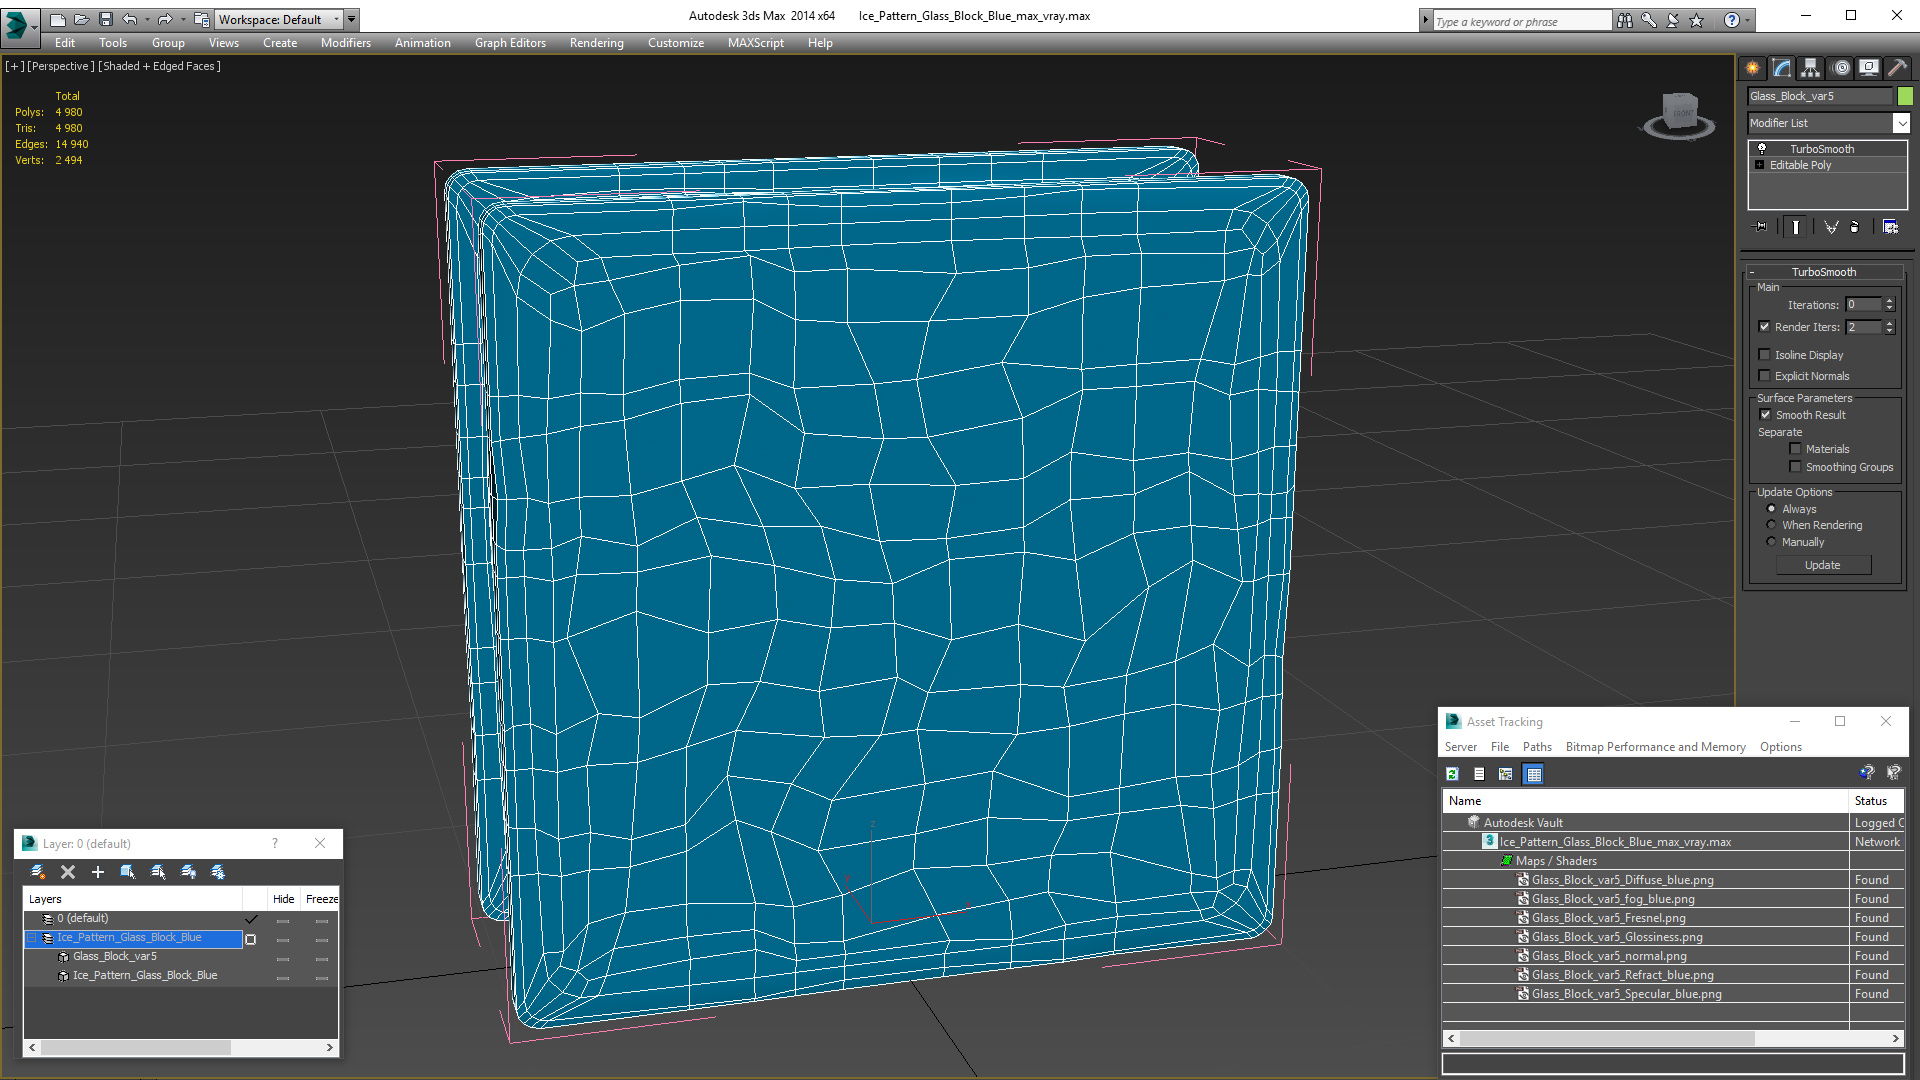Viewport: 1920px width, 1080px height.
Task: Click Highlight Selected Objects' Layers icon
Action: pyautogui.click(x=158, y=872)
